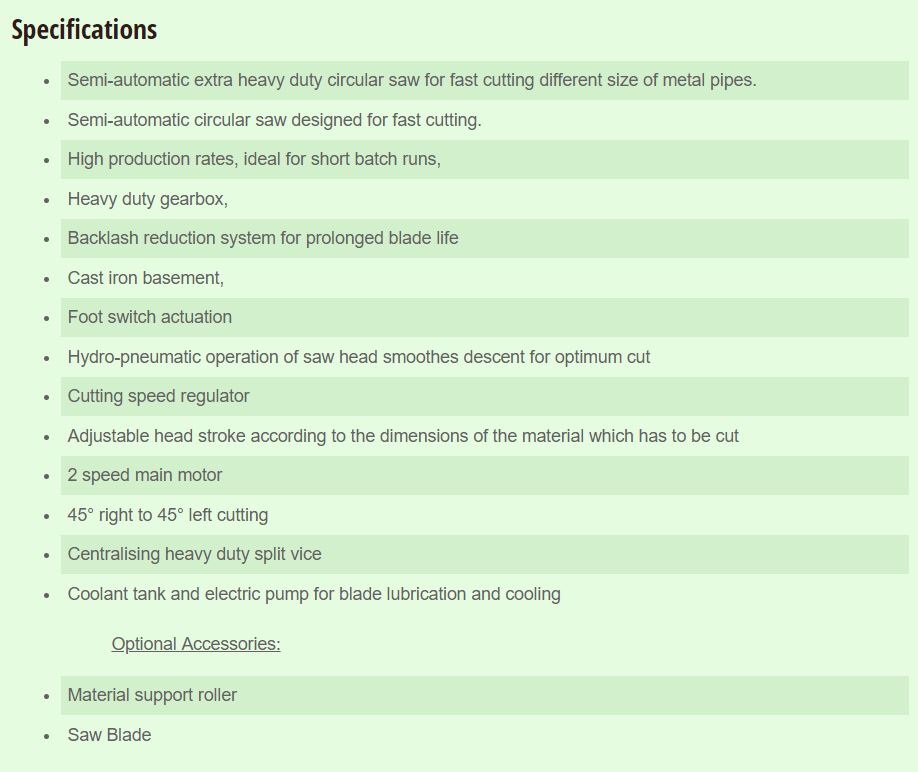918x772 pixels.
Task: Click the Foot switch actuation row
Action: (x=485, y=317)
